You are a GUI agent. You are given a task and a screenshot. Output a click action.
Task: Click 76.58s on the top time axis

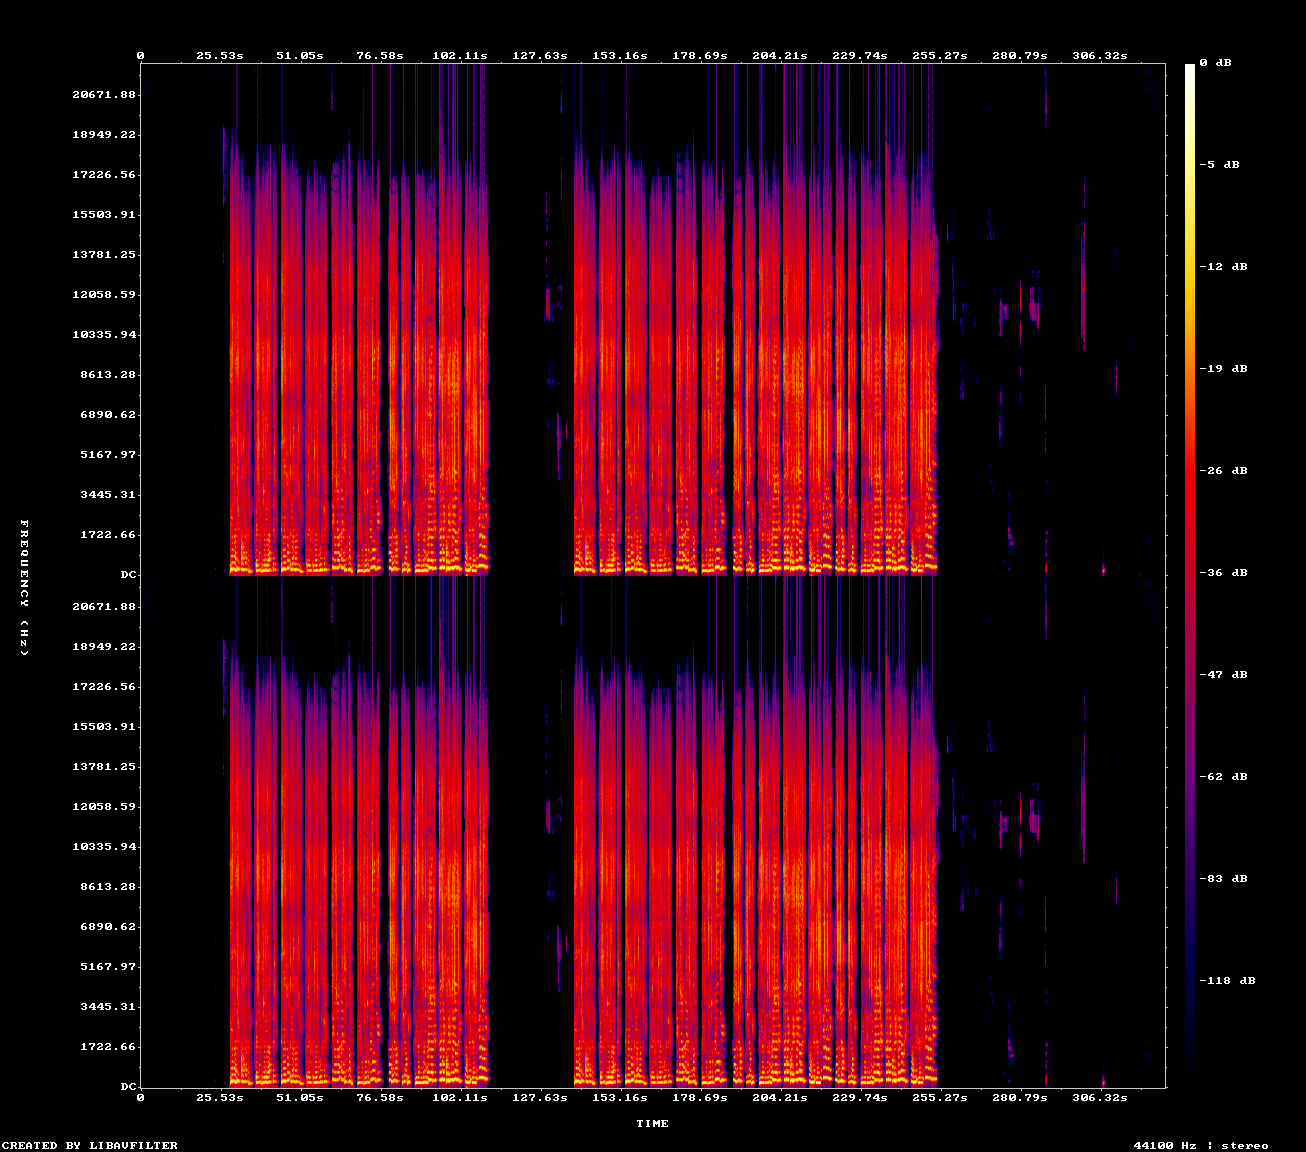click(x=380, y=56)
